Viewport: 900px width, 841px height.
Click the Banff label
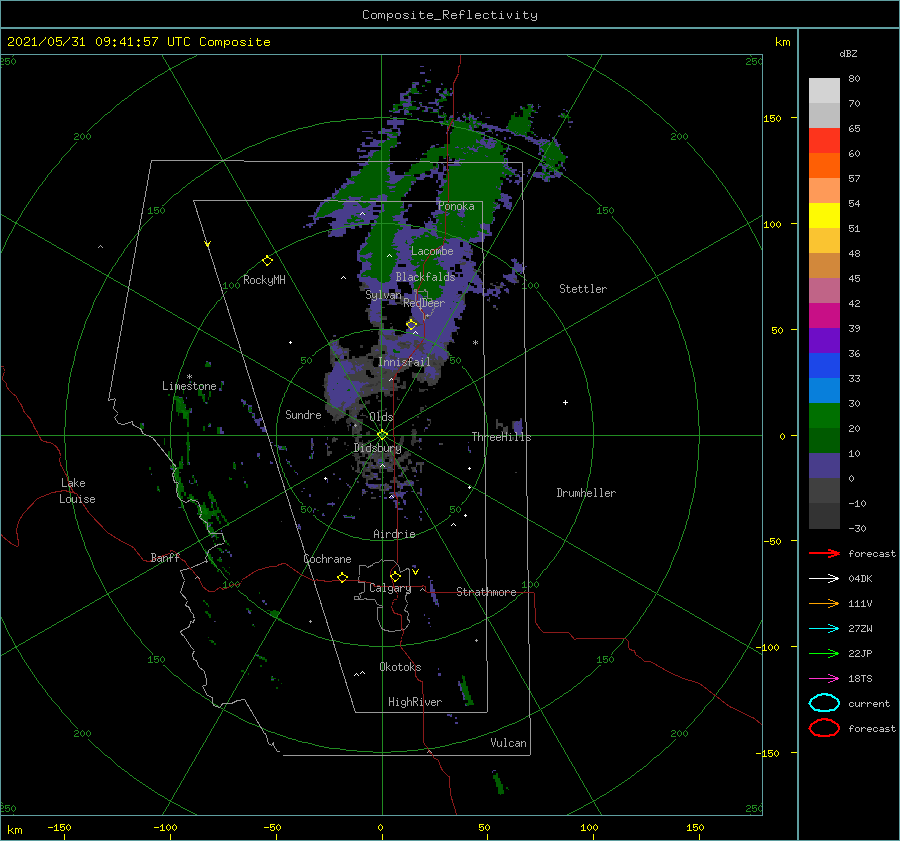tap(165, 557)
